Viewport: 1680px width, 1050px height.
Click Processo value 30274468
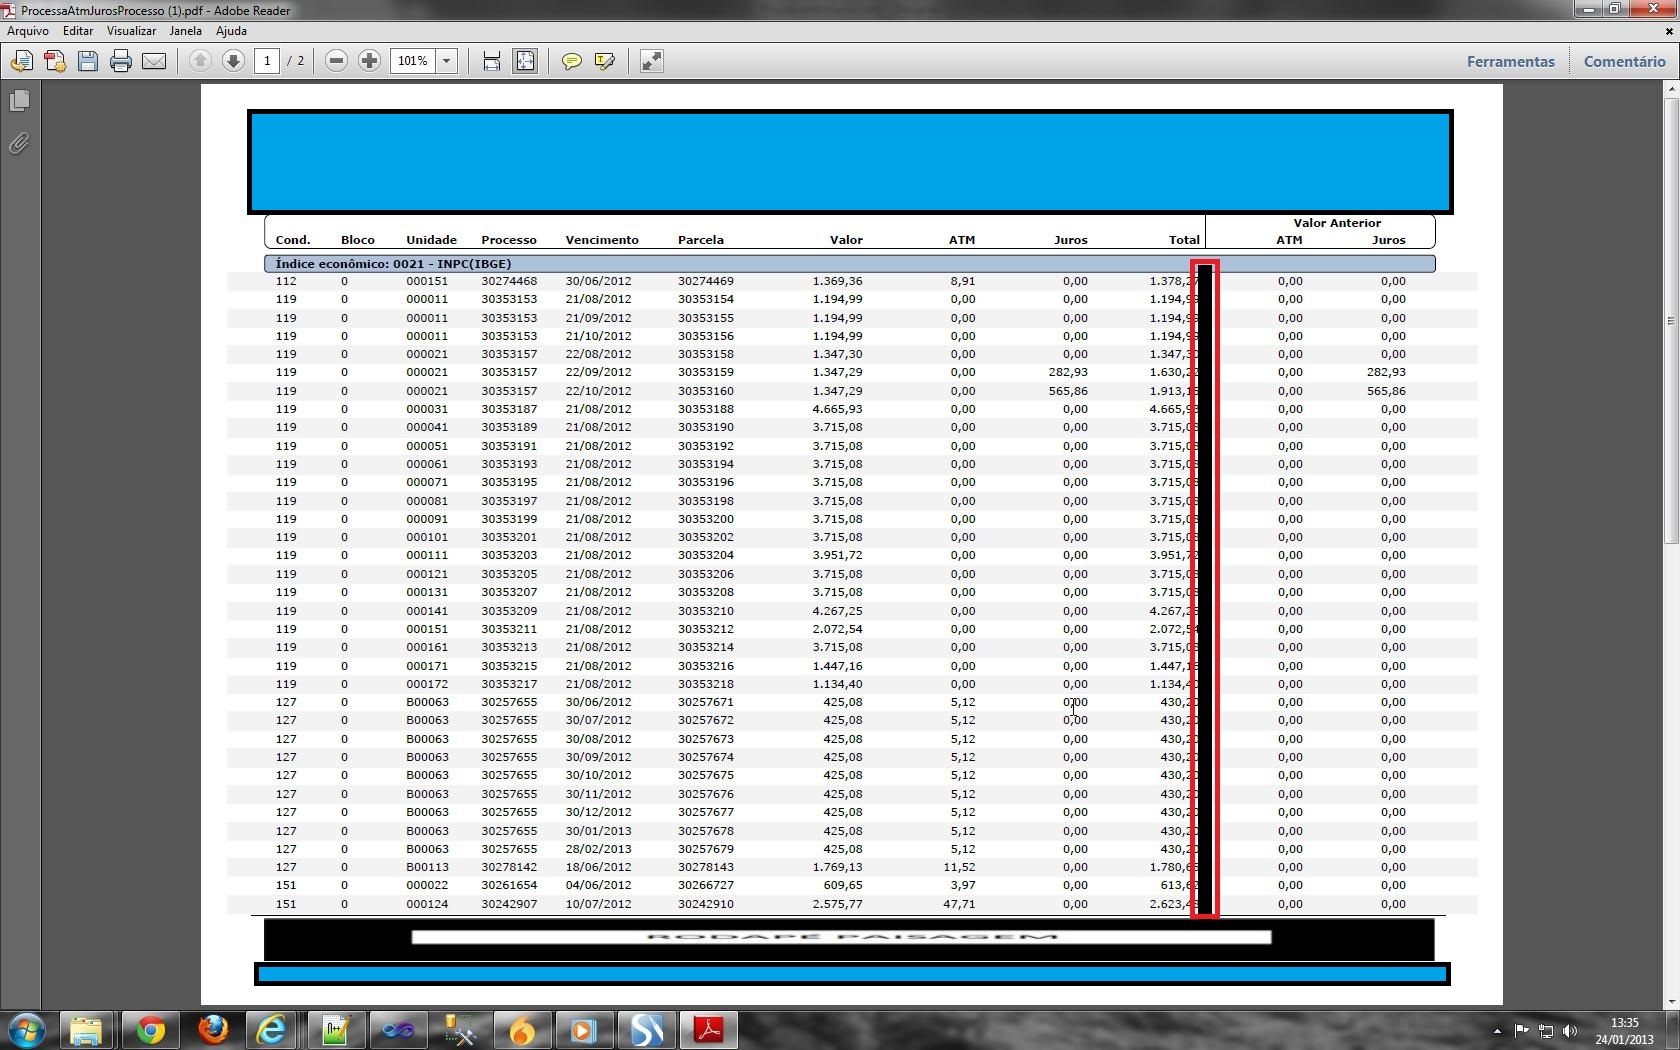pos(509,281)
